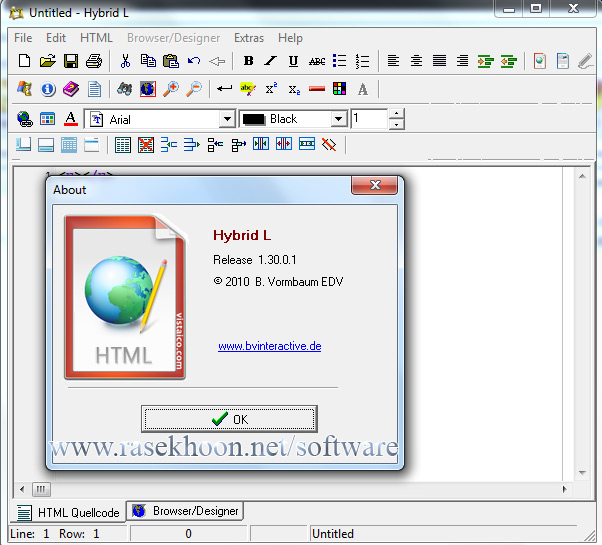Insert hyperlink with globe chain icon

(25, 119)
